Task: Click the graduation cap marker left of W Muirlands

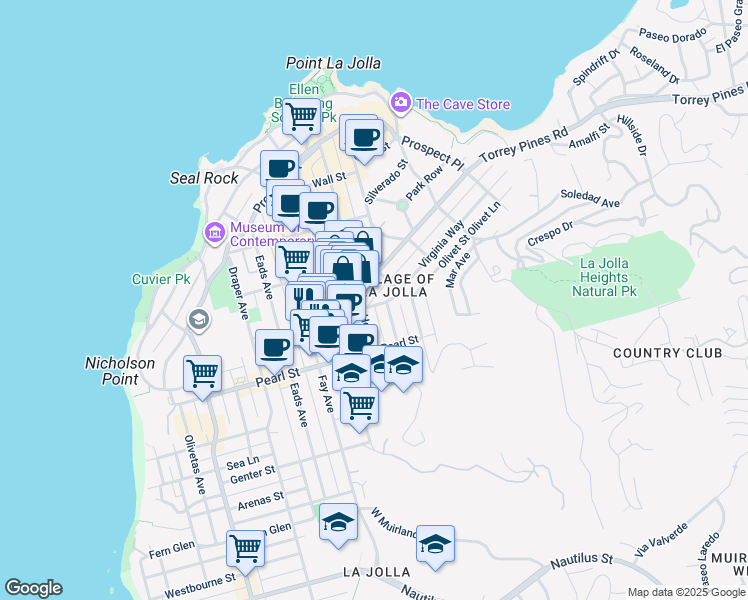Action: [x=338, y=522]
